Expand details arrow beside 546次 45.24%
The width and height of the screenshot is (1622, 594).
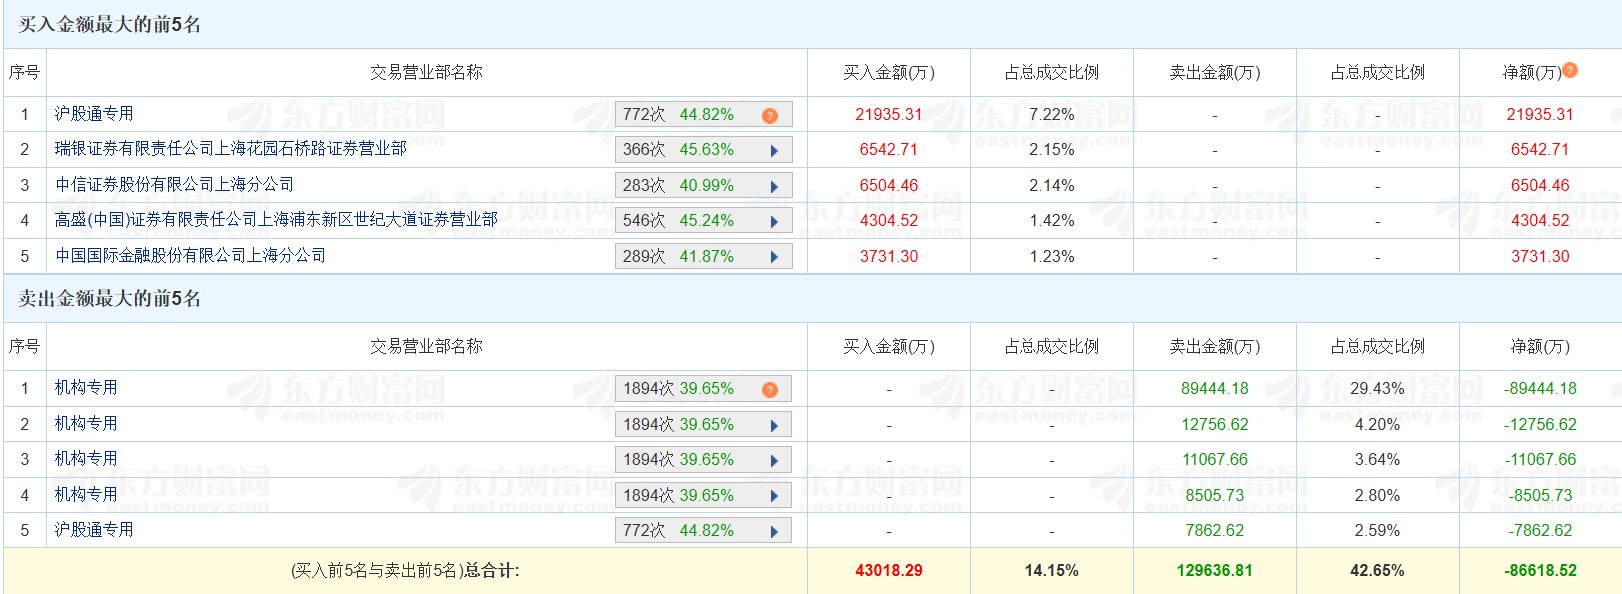coord(774,222)
